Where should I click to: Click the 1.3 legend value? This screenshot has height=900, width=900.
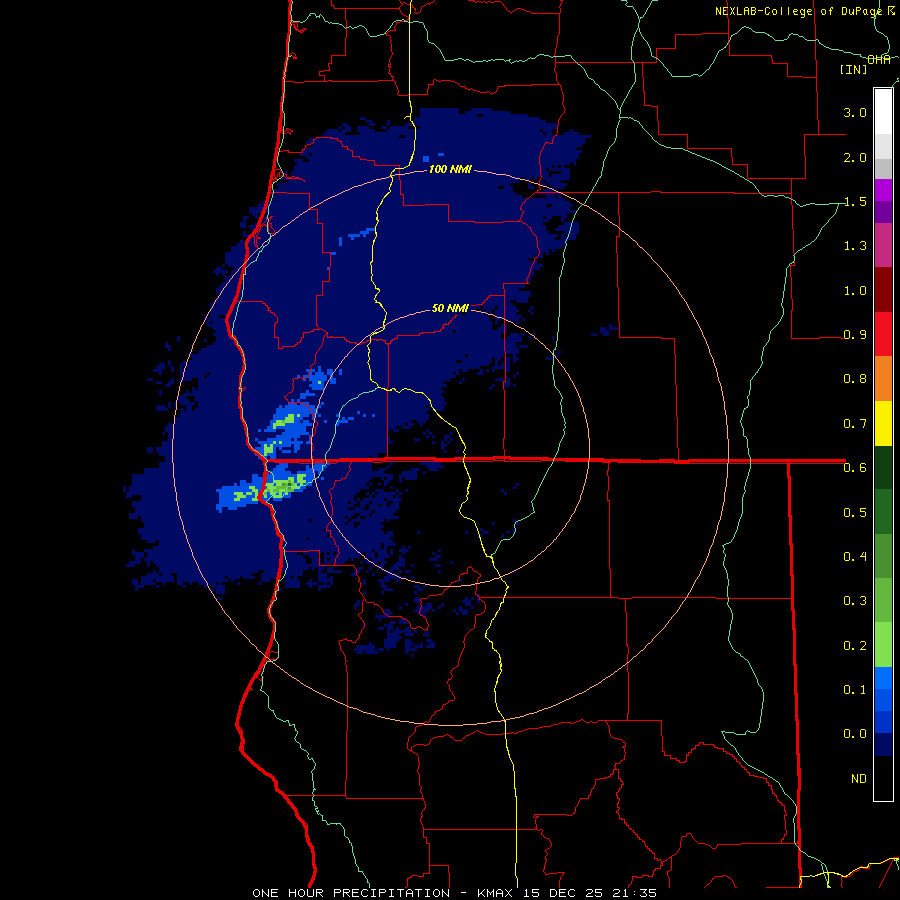point(855,246)
